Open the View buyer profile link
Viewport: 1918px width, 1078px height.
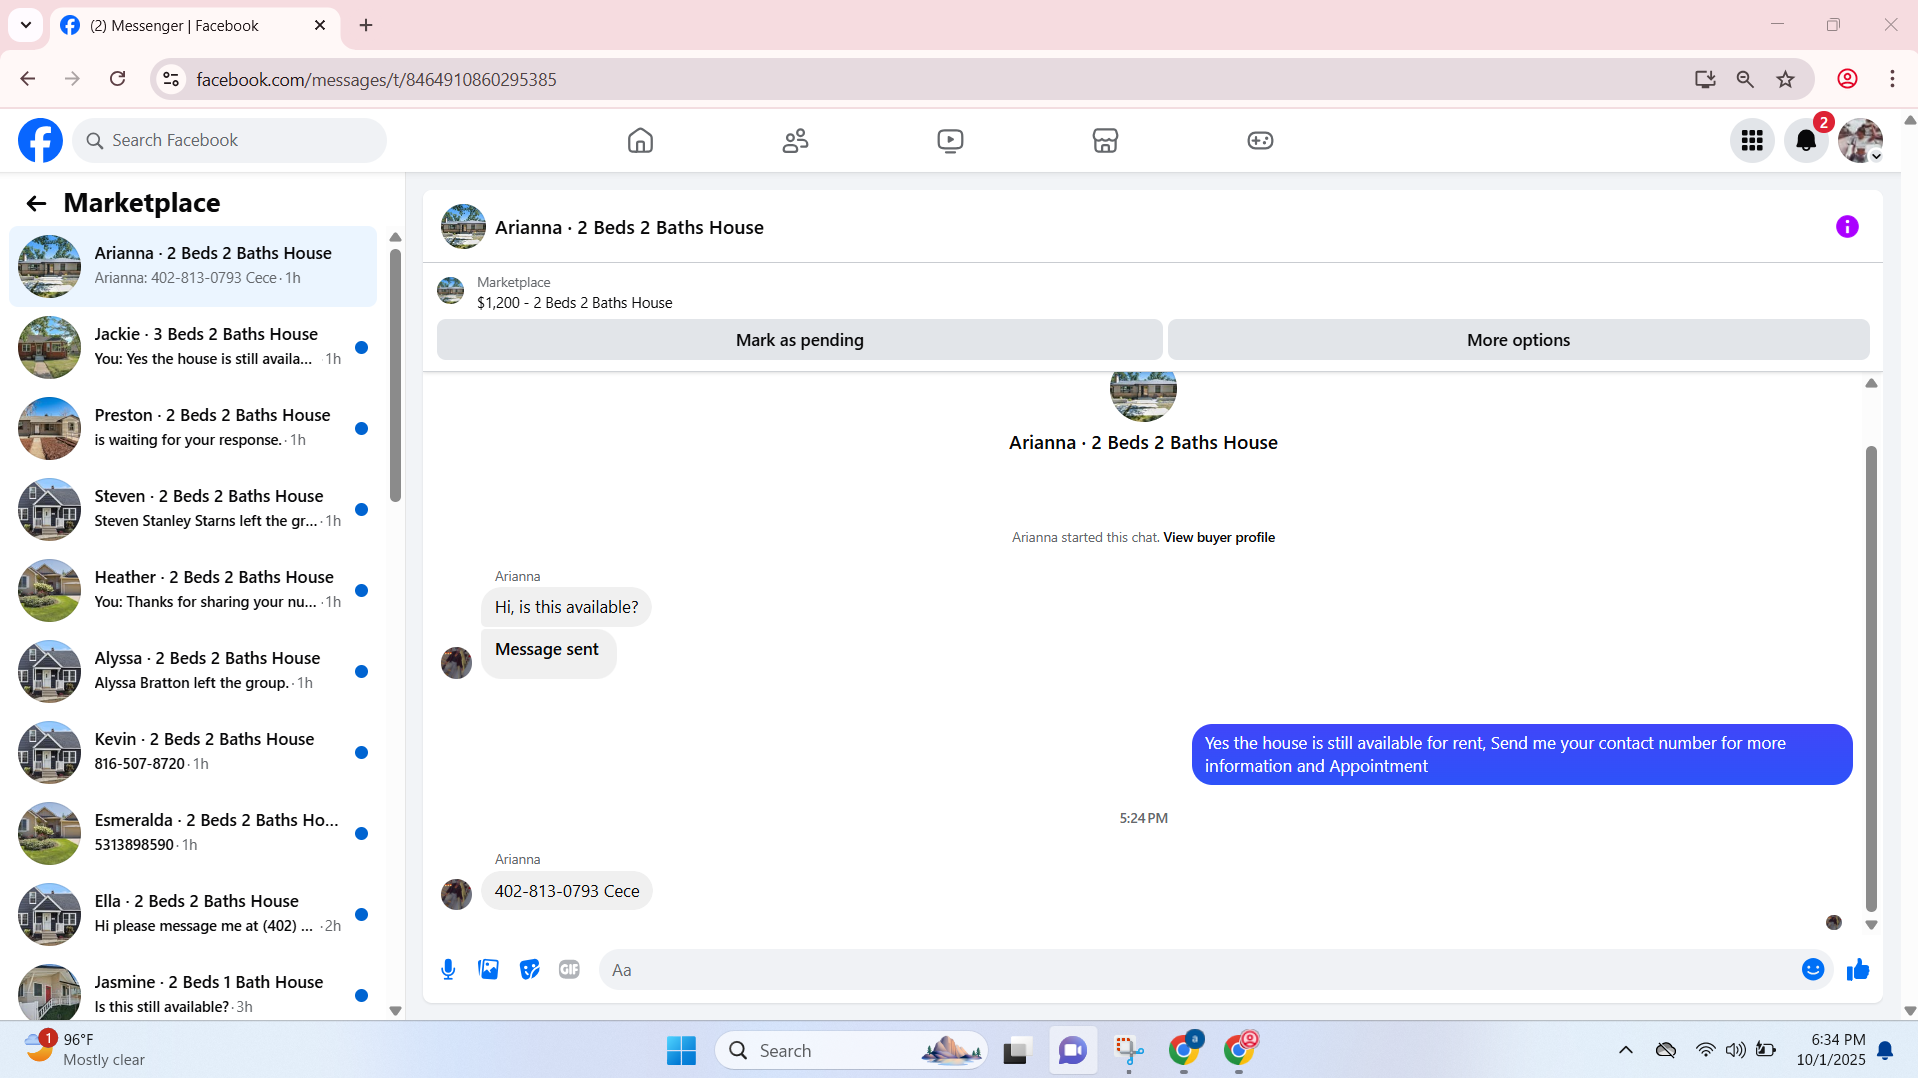[x=1219, y=538]
